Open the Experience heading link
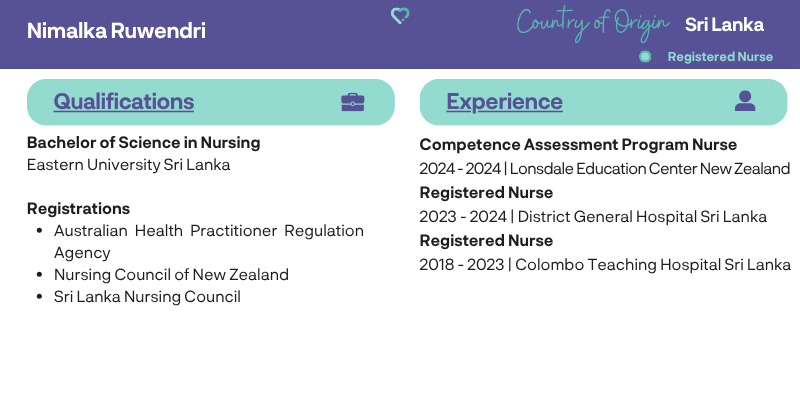The width and height of the screenshot is (800, 400). pos(504,101)
